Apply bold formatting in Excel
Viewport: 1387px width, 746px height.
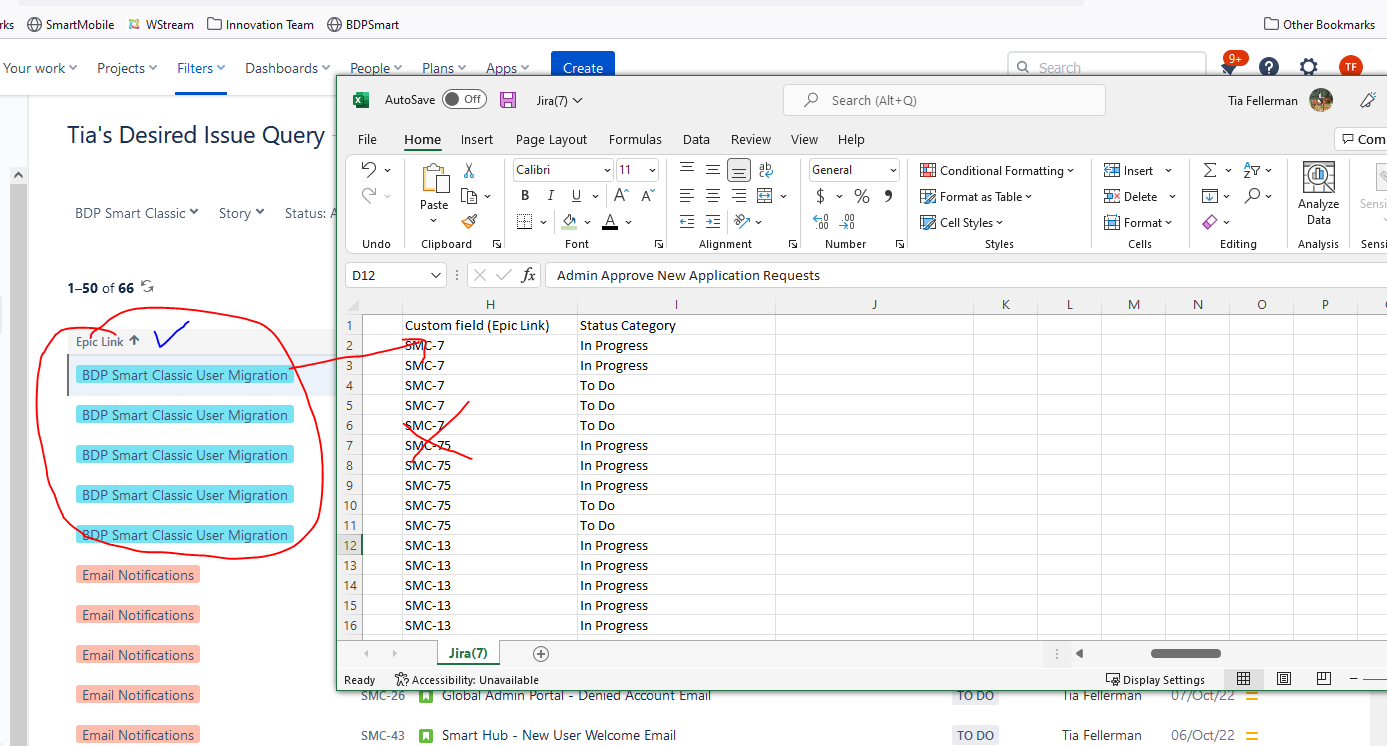pyautogui.click(x=524, y=196)
